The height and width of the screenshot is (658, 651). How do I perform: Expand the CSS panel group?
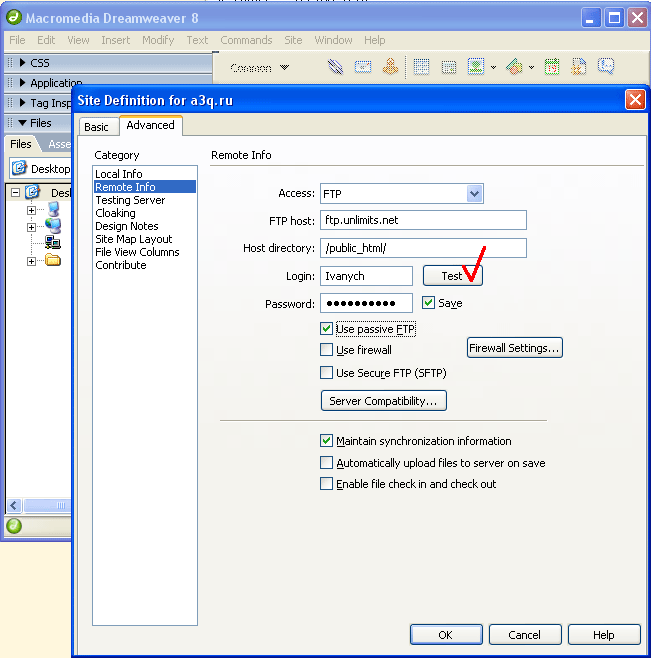coord(23,63)
